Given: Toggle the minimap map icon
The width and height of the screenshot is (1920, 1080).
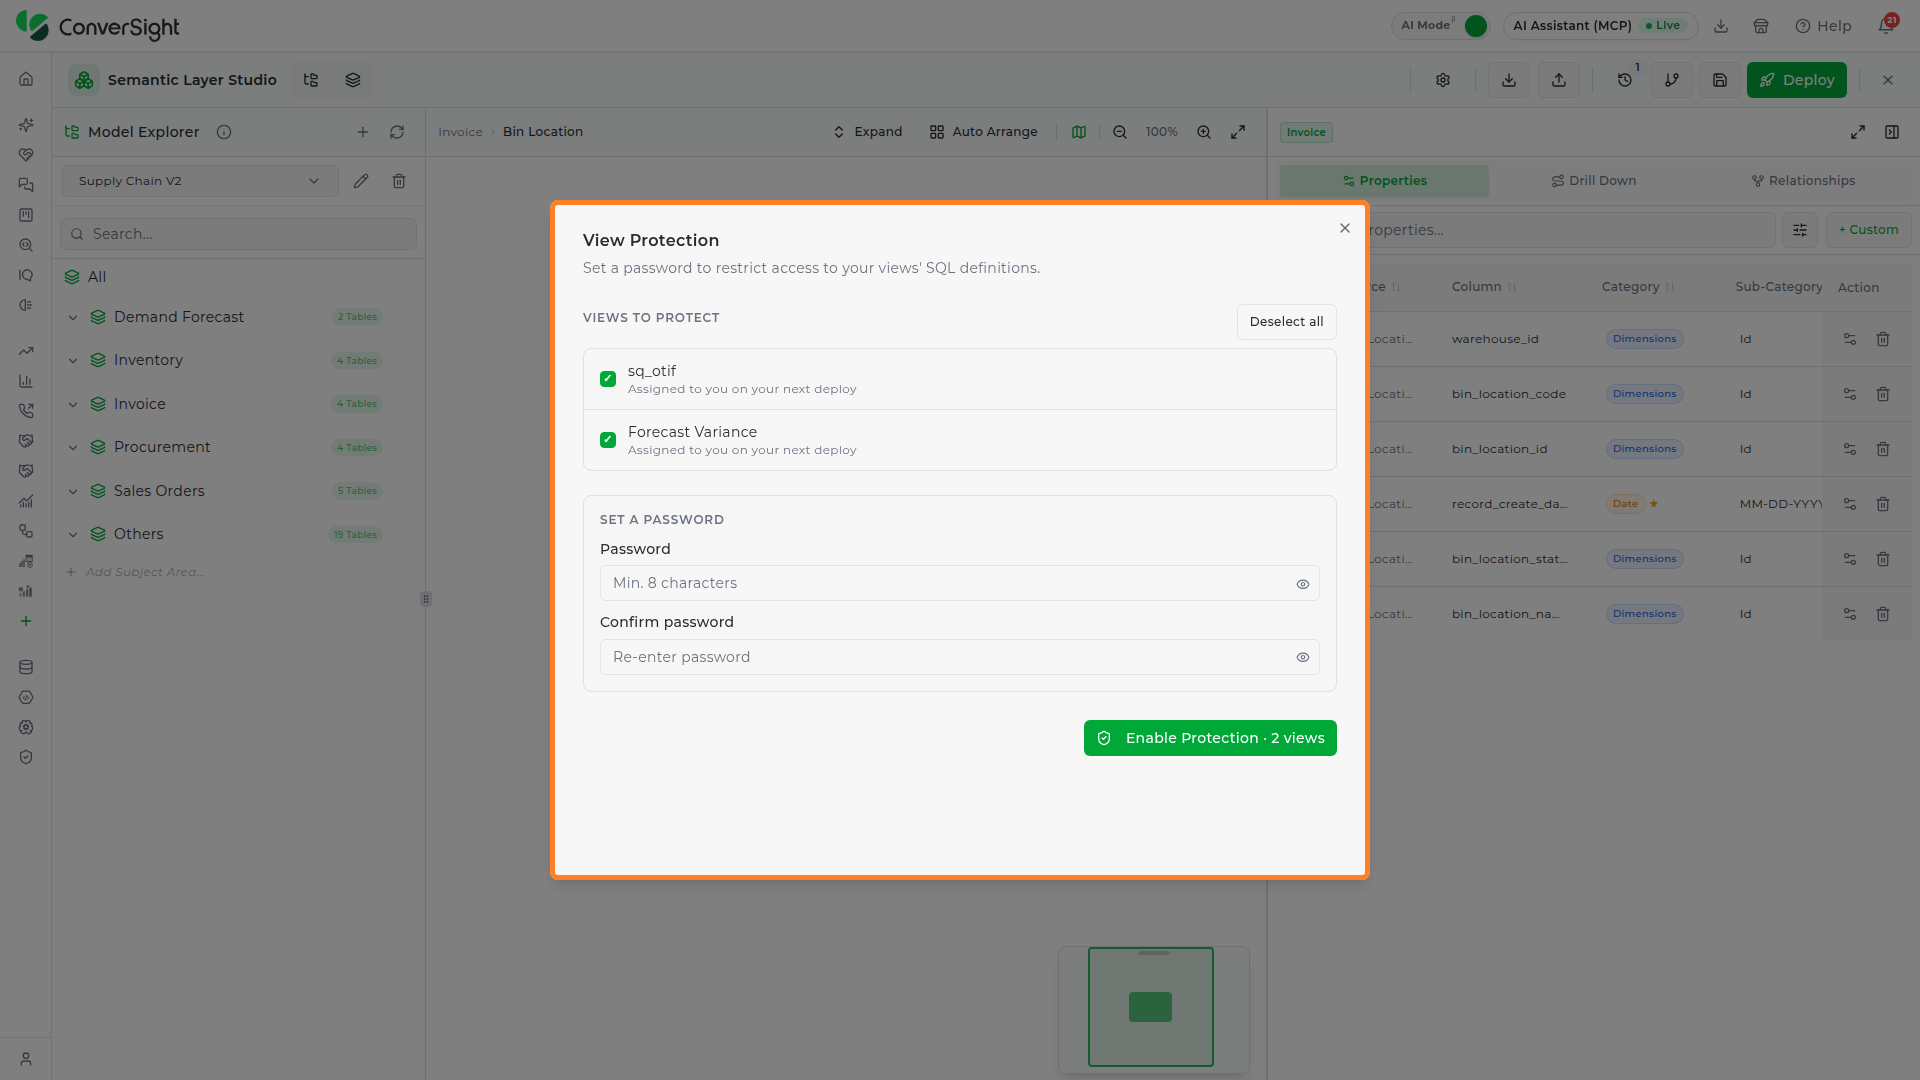Looking at the screenshot, I should tap(1079, 132).
